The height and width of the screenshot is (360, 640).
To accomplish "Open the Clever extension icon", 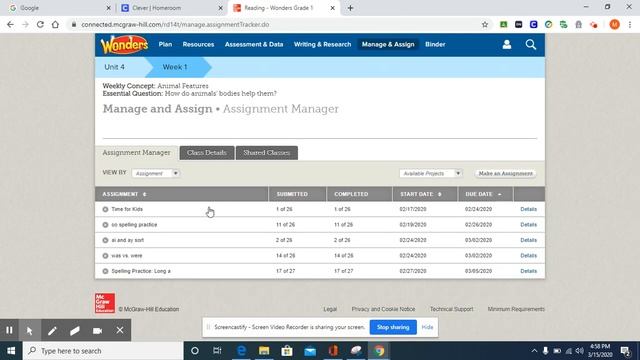I will 533,24.
